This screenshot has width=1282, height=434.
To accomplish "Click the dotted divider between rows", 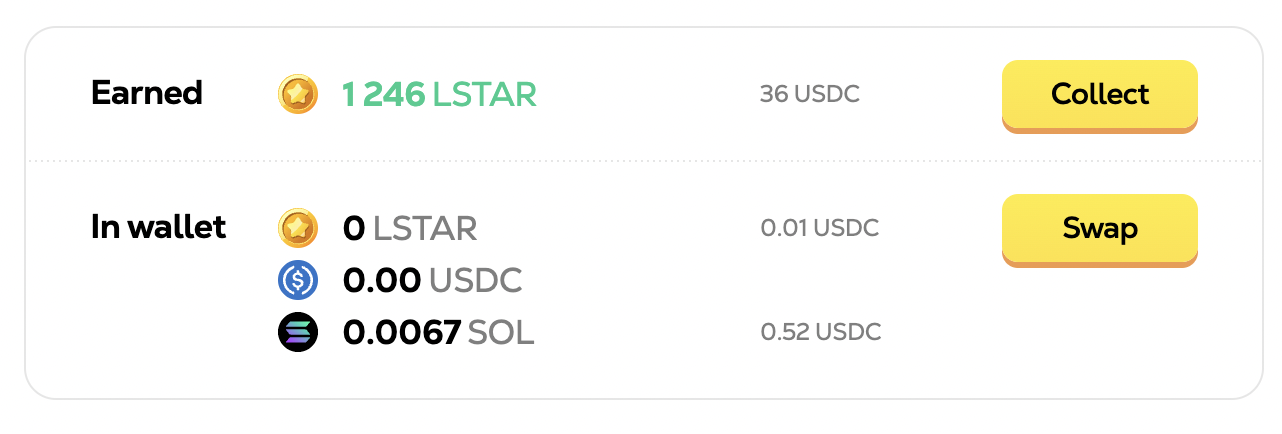I will (643, 161).
